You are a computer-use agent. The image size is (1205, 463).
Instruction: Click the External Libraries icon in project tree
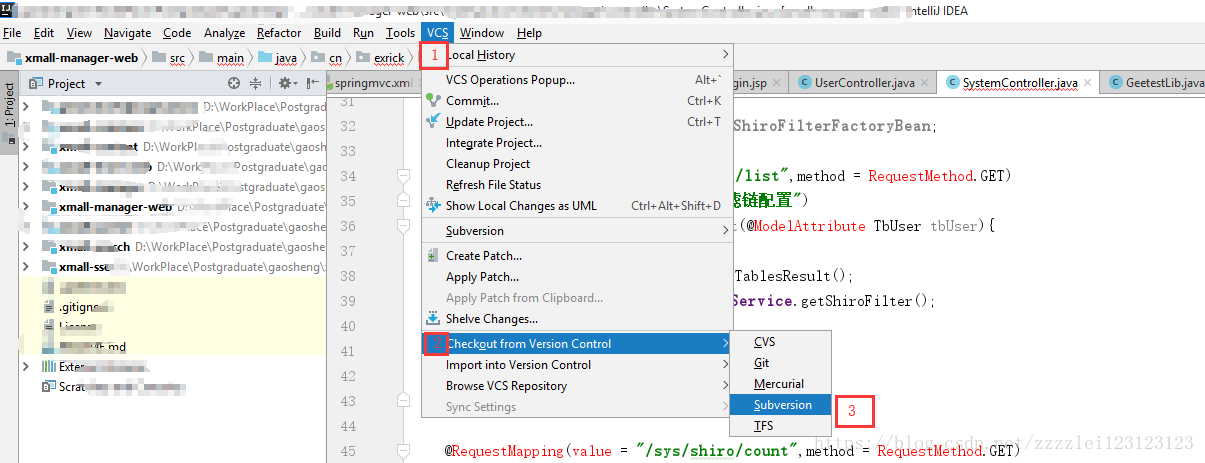[x=48, y=367]
